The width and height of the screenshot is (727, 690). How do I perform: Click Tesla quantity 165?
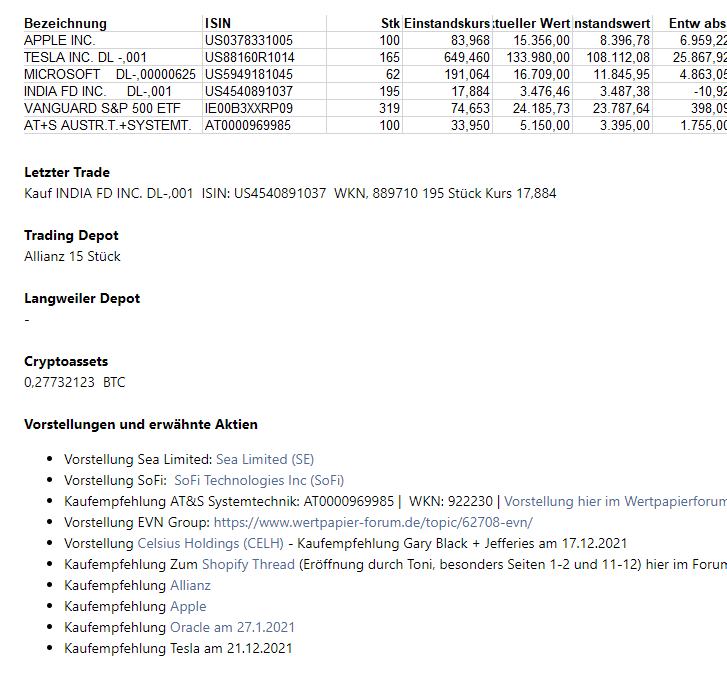[389, 58]
